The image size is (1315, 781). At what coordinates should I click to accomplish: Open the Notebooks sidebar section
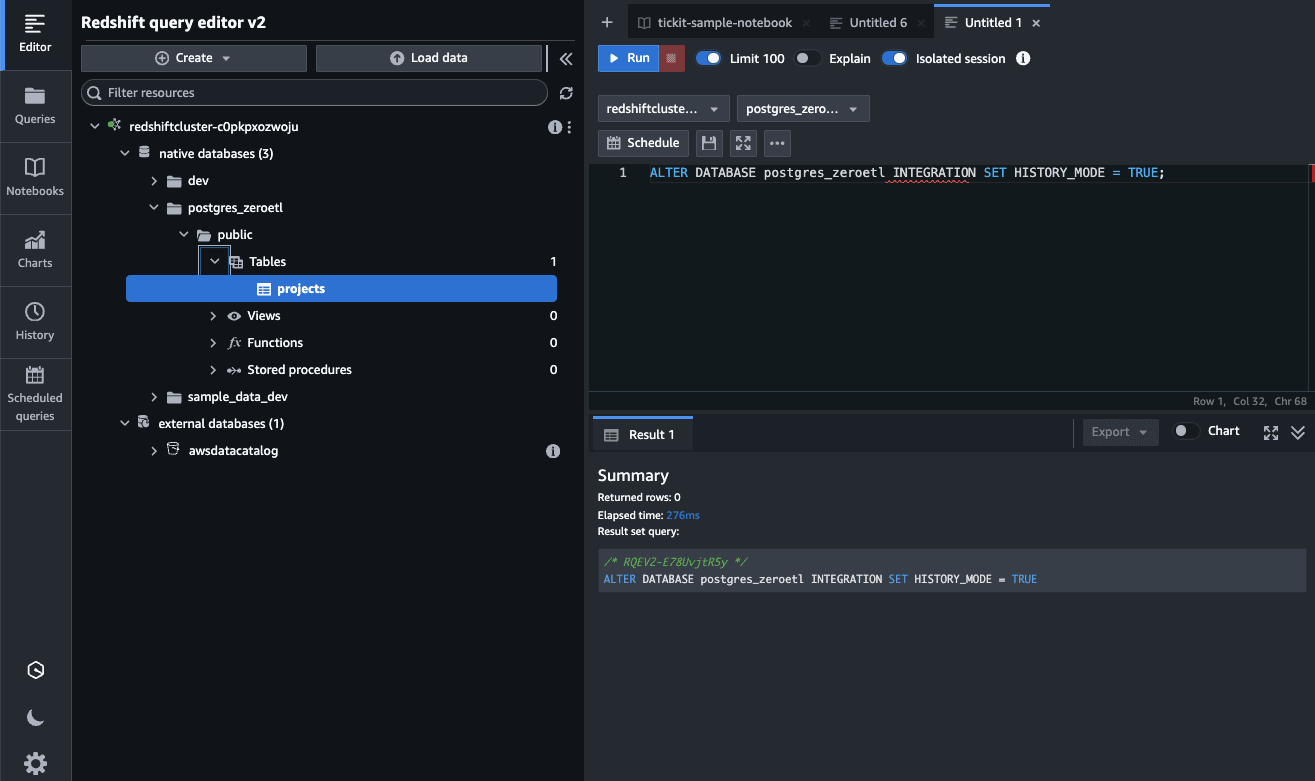point(35,178)
